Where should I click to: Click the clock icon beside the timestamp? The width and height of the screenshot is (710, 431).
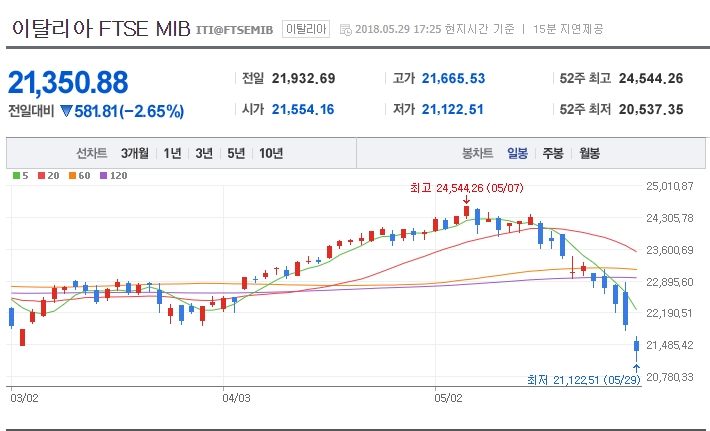[x=346, y=29]
